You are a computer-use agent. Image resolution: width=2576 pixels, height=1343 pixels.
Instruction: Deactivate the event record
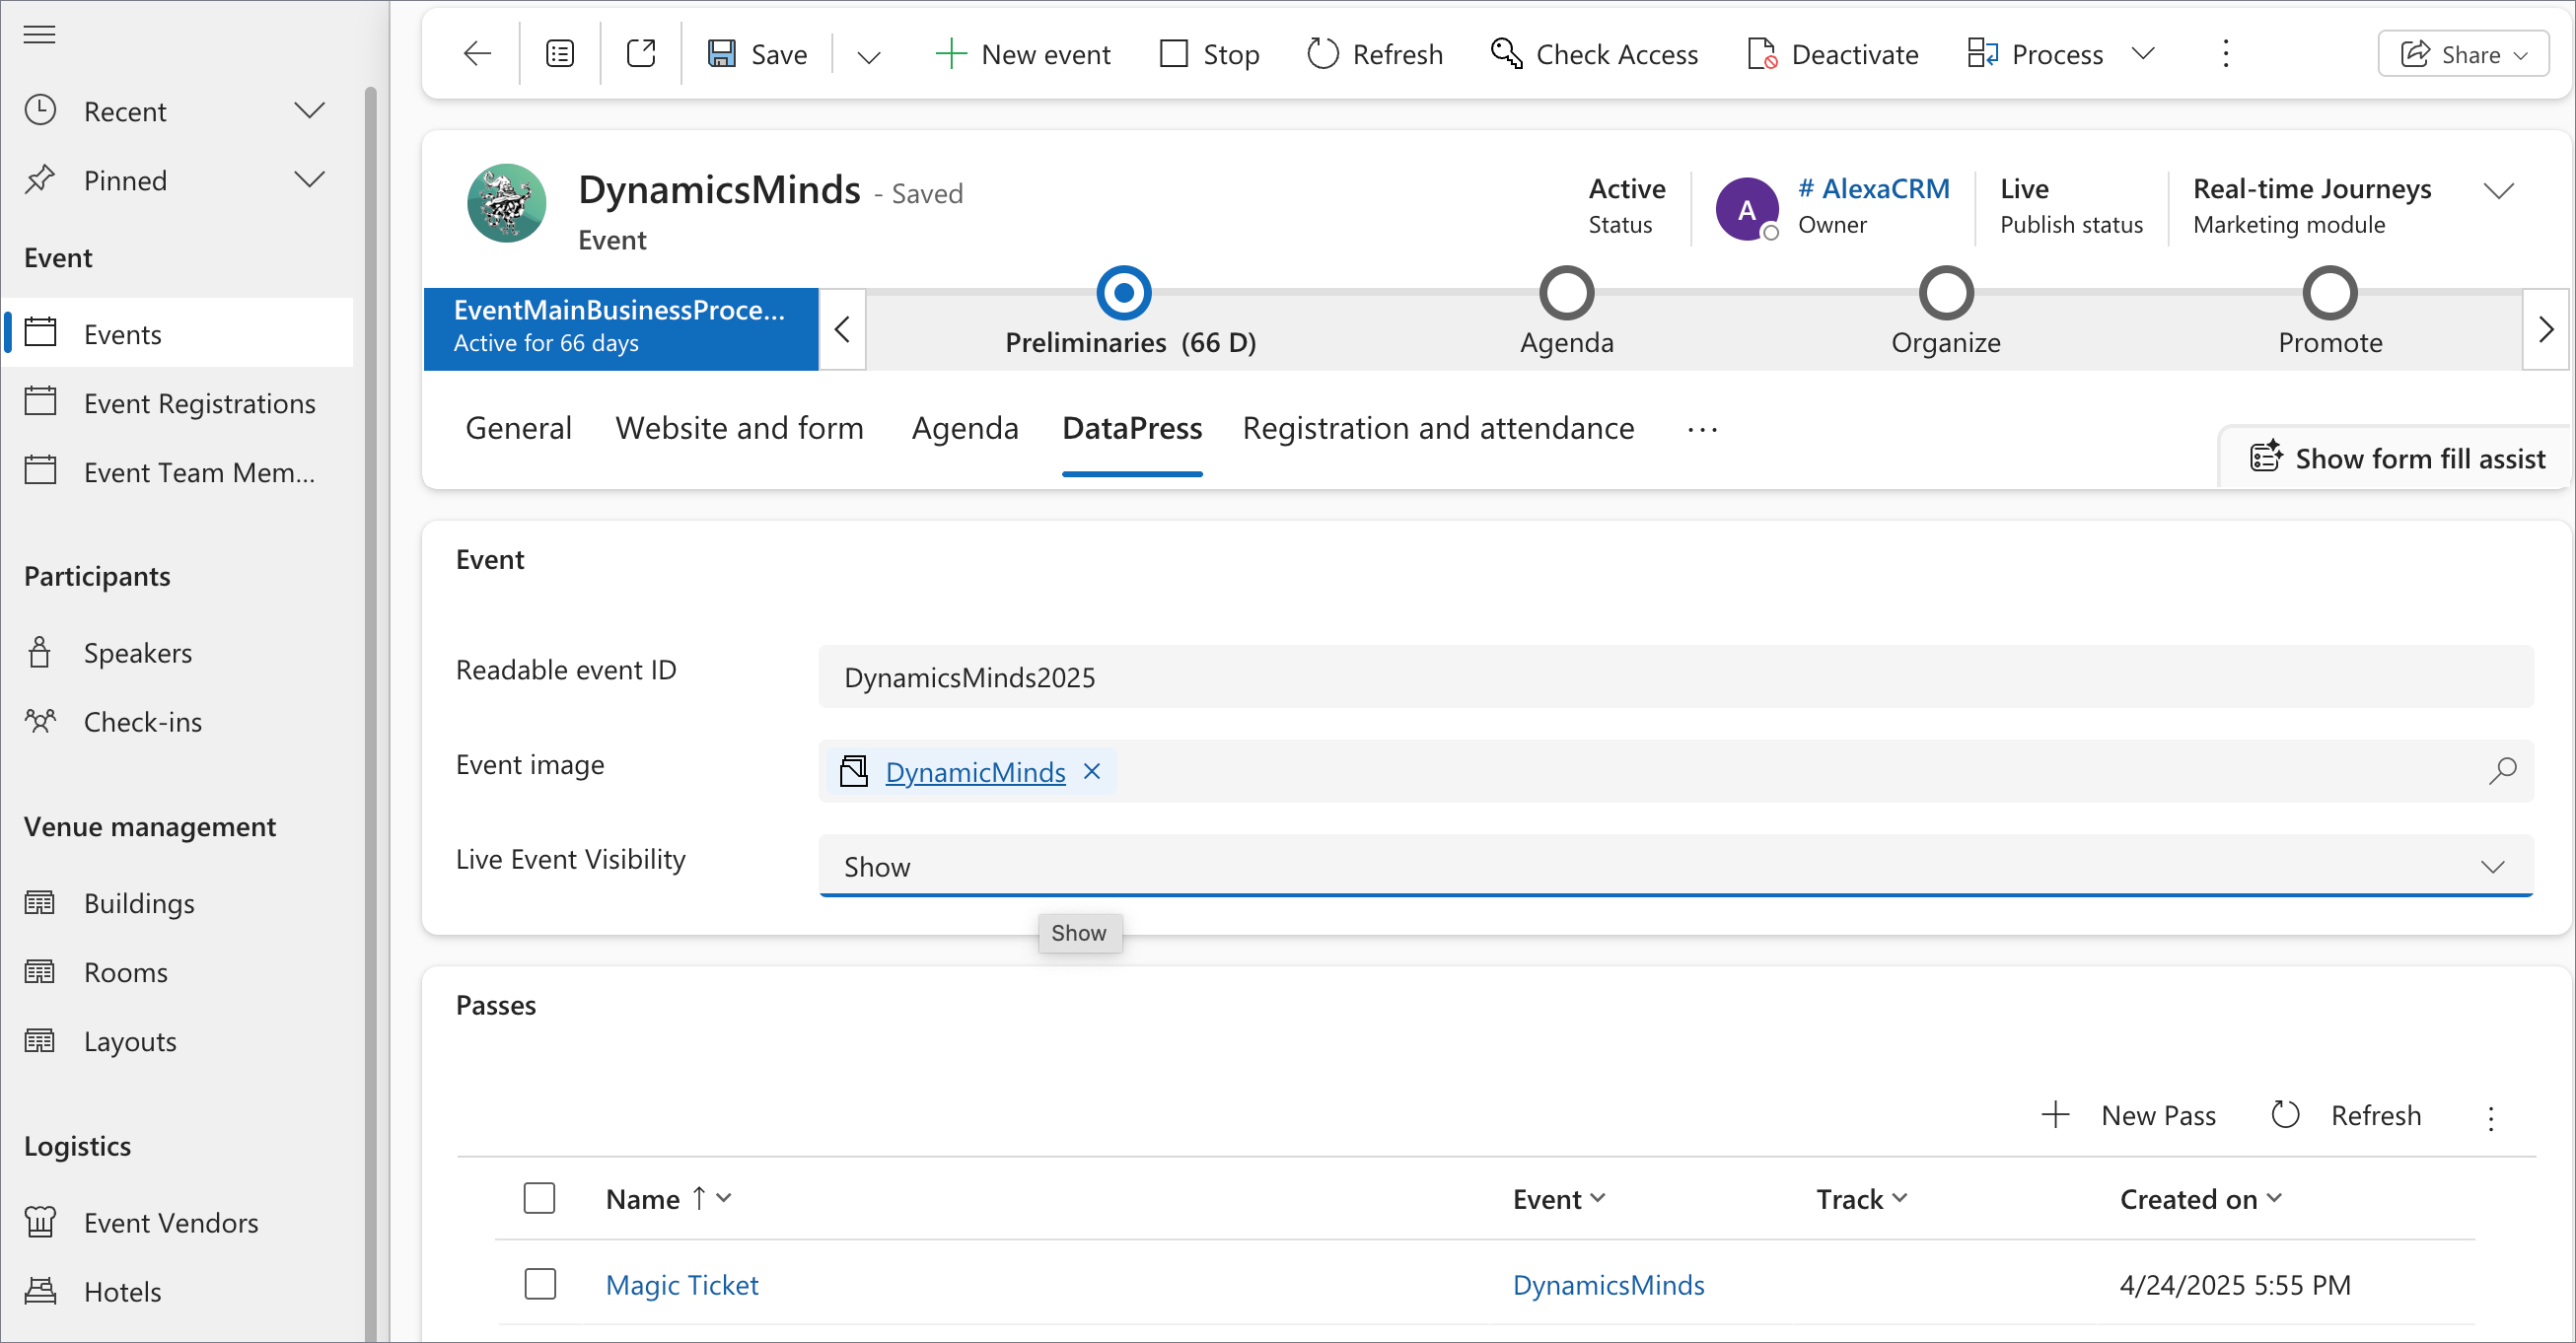[1832, 54]
